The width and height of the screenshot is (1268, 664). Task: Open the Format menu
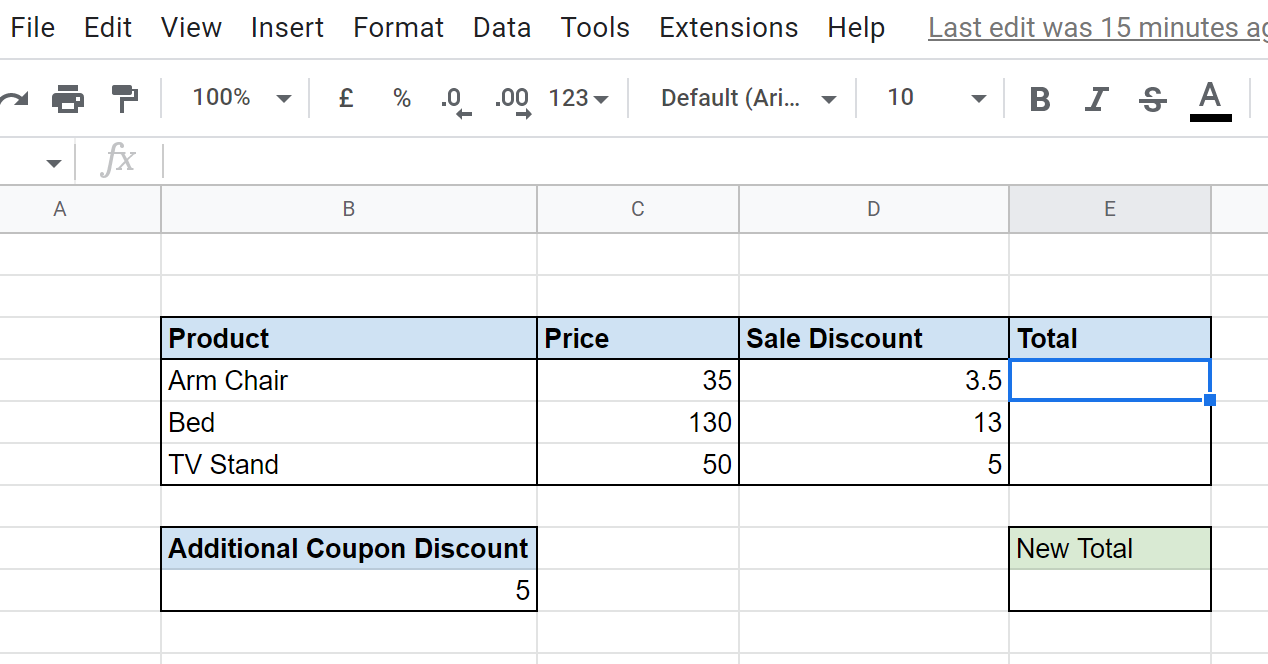pyautogui.click(x=398, y=28)
